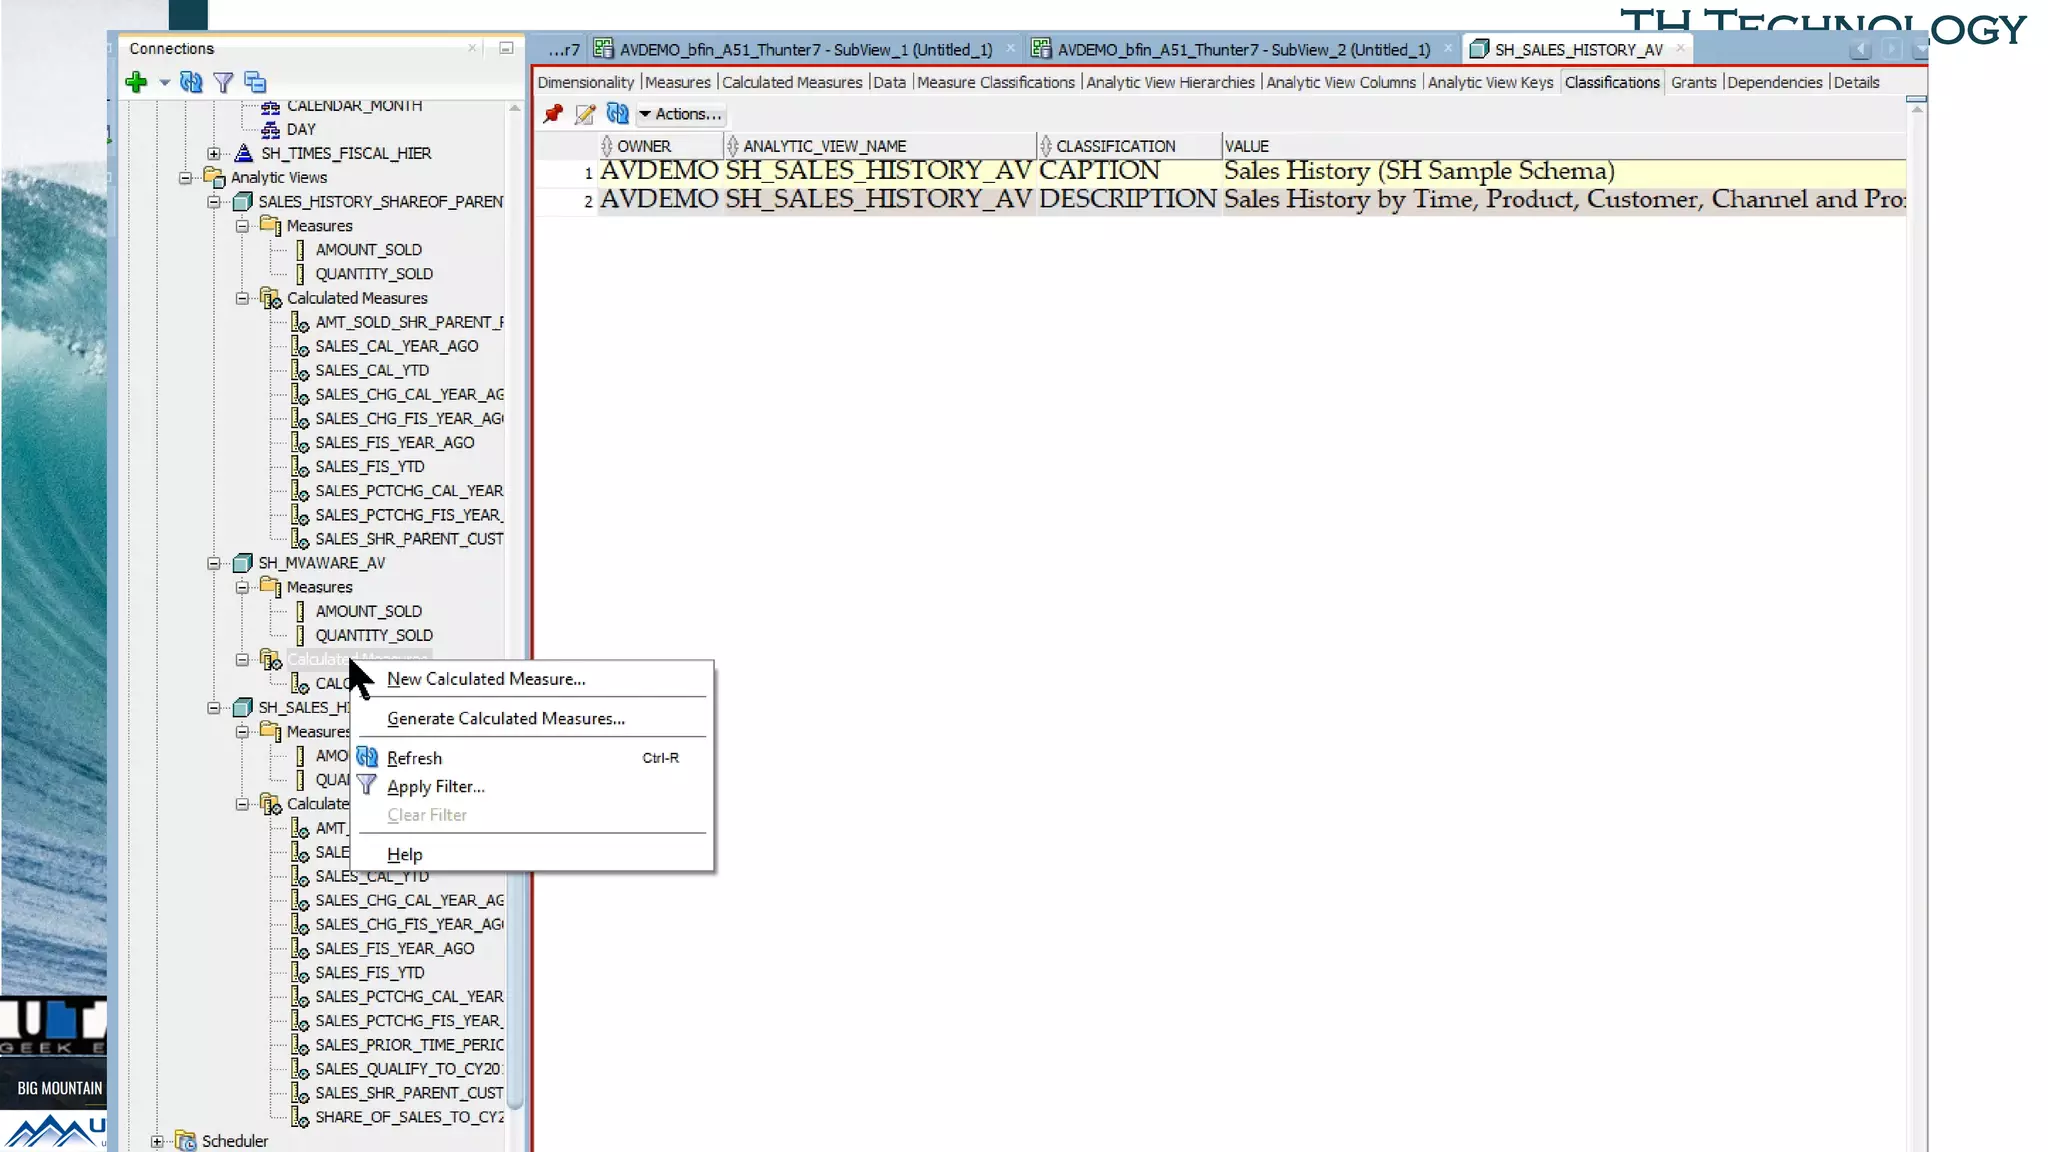Select Sales History (SH Sample Schema) value cell
This screenshot has width=2048, height=1152.
(1564, 171)
